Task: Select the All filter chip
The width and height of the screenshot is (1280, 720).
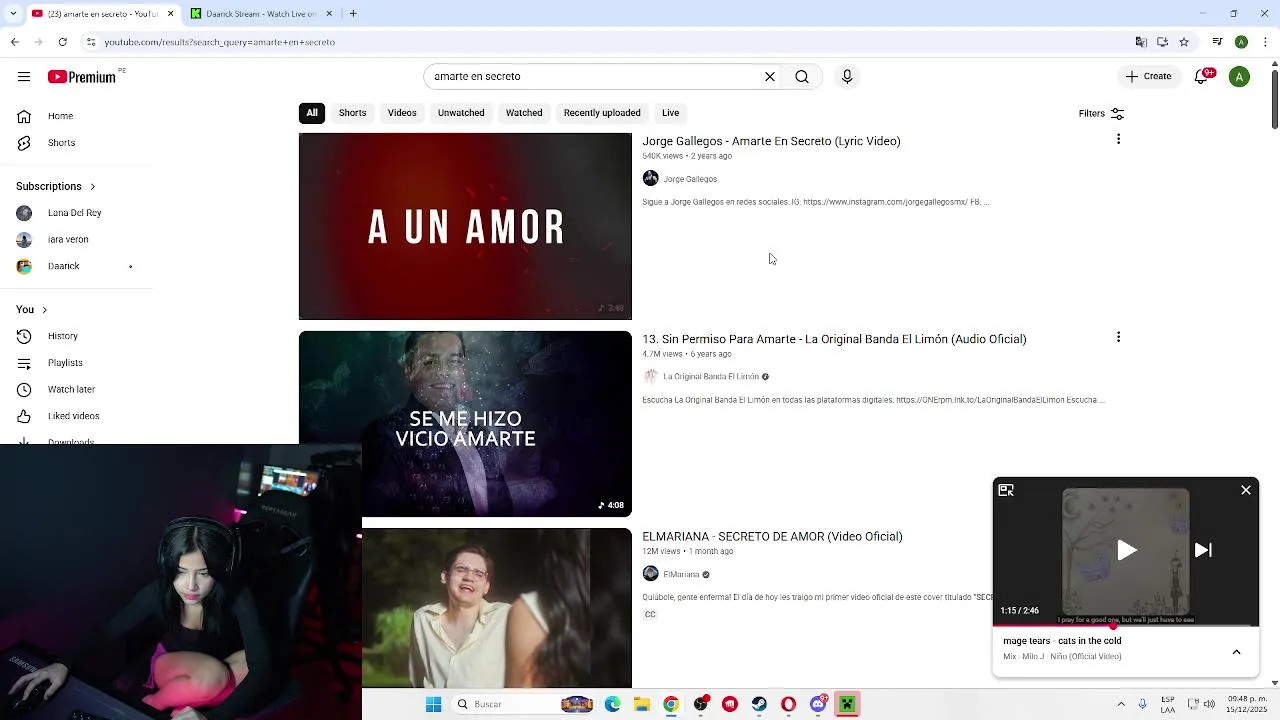Action: click(312, 113)
